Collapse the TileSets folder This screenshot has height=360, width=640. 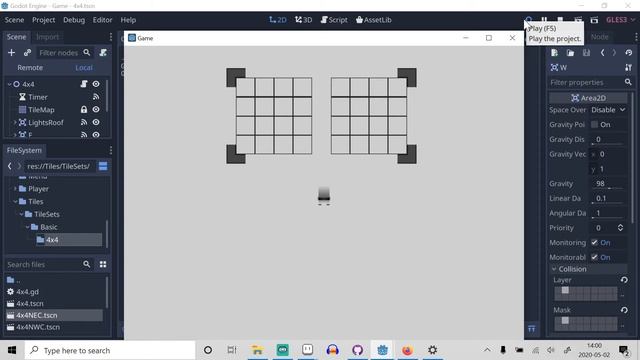(21, 214)
